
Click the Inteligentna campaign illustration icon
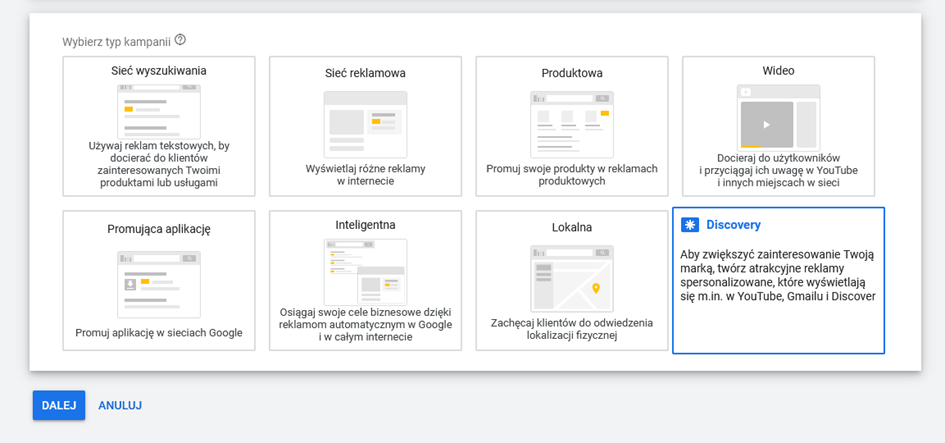[365, 271]
